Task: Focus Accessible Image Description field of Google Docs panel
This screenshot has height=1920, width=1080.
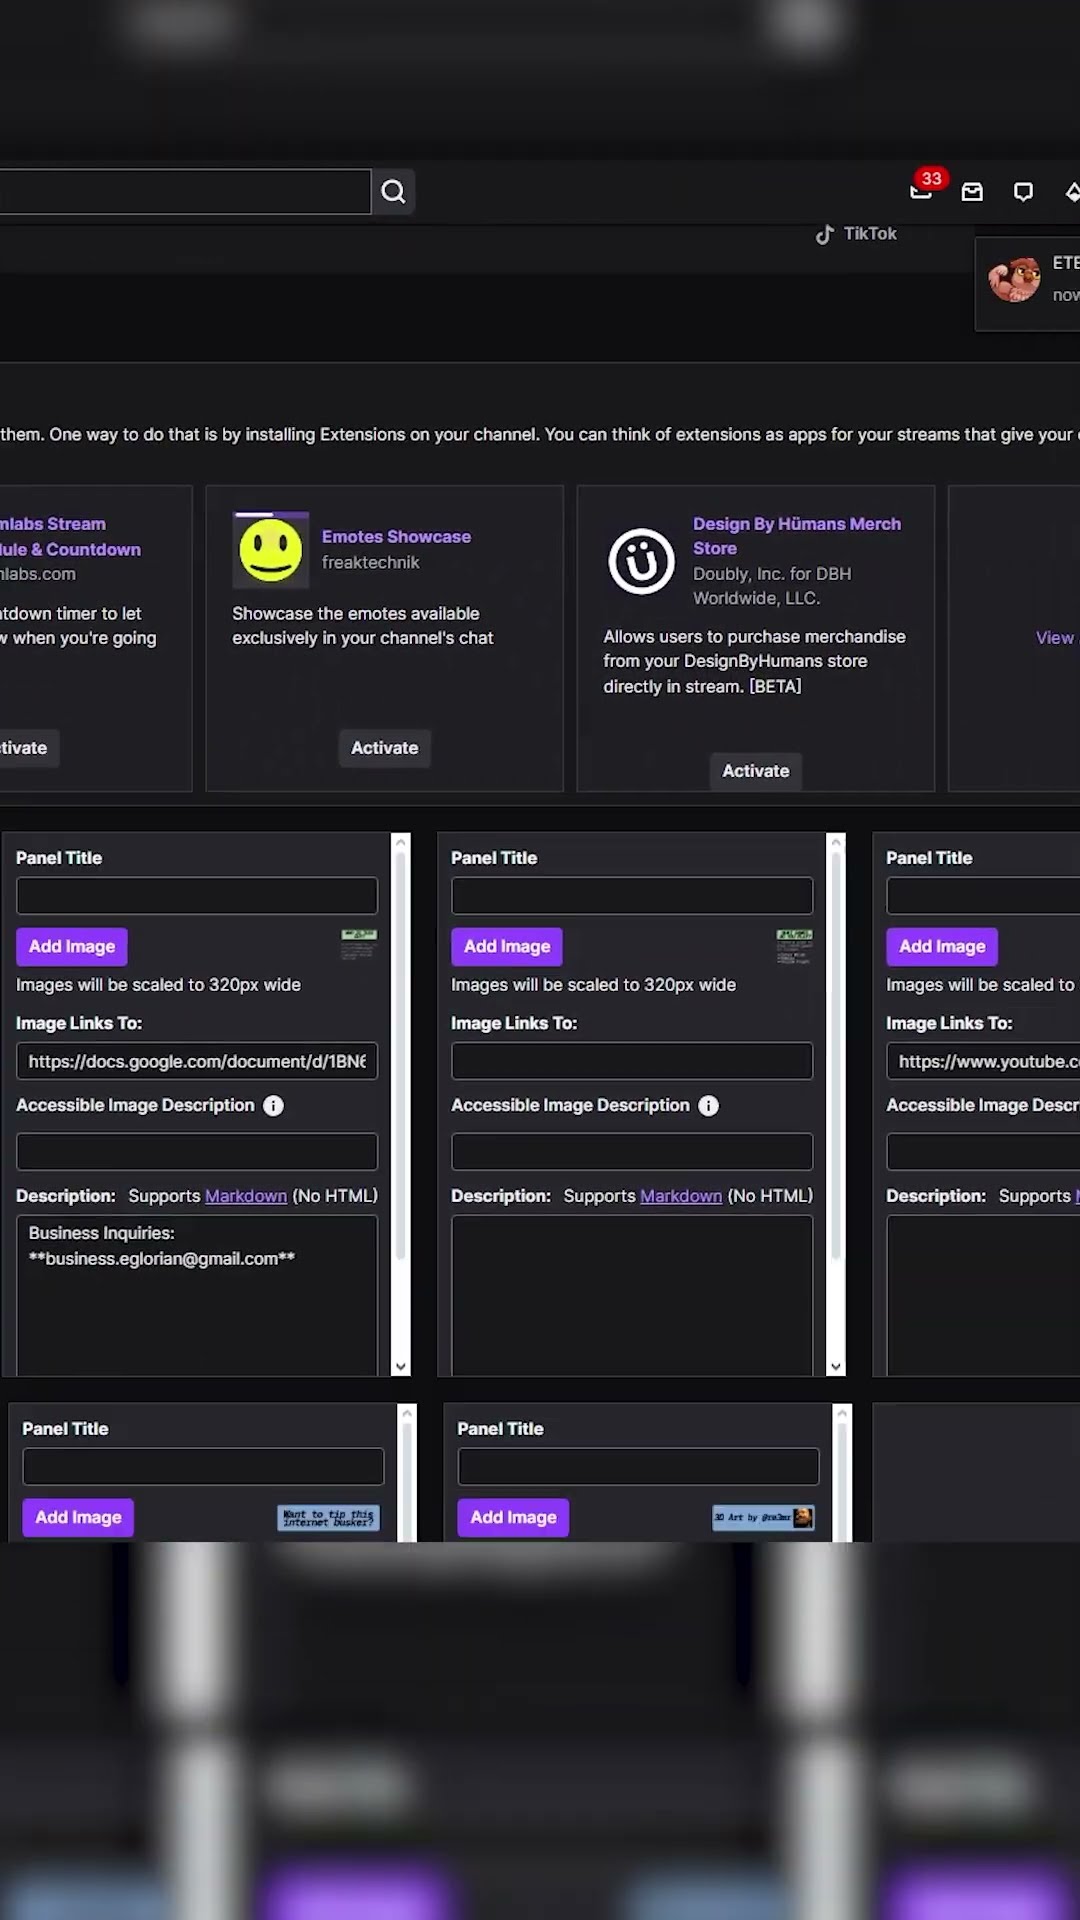Action: [197, 1152]
